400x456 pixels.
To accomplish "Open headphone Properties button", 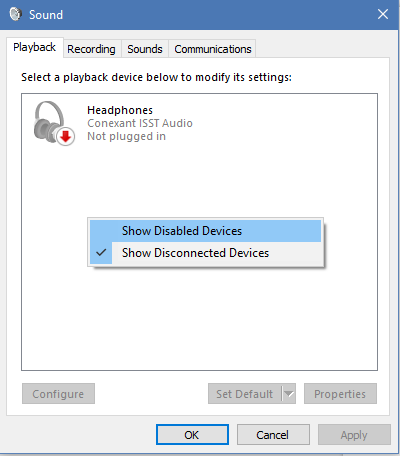I will [x=340, y=394].
